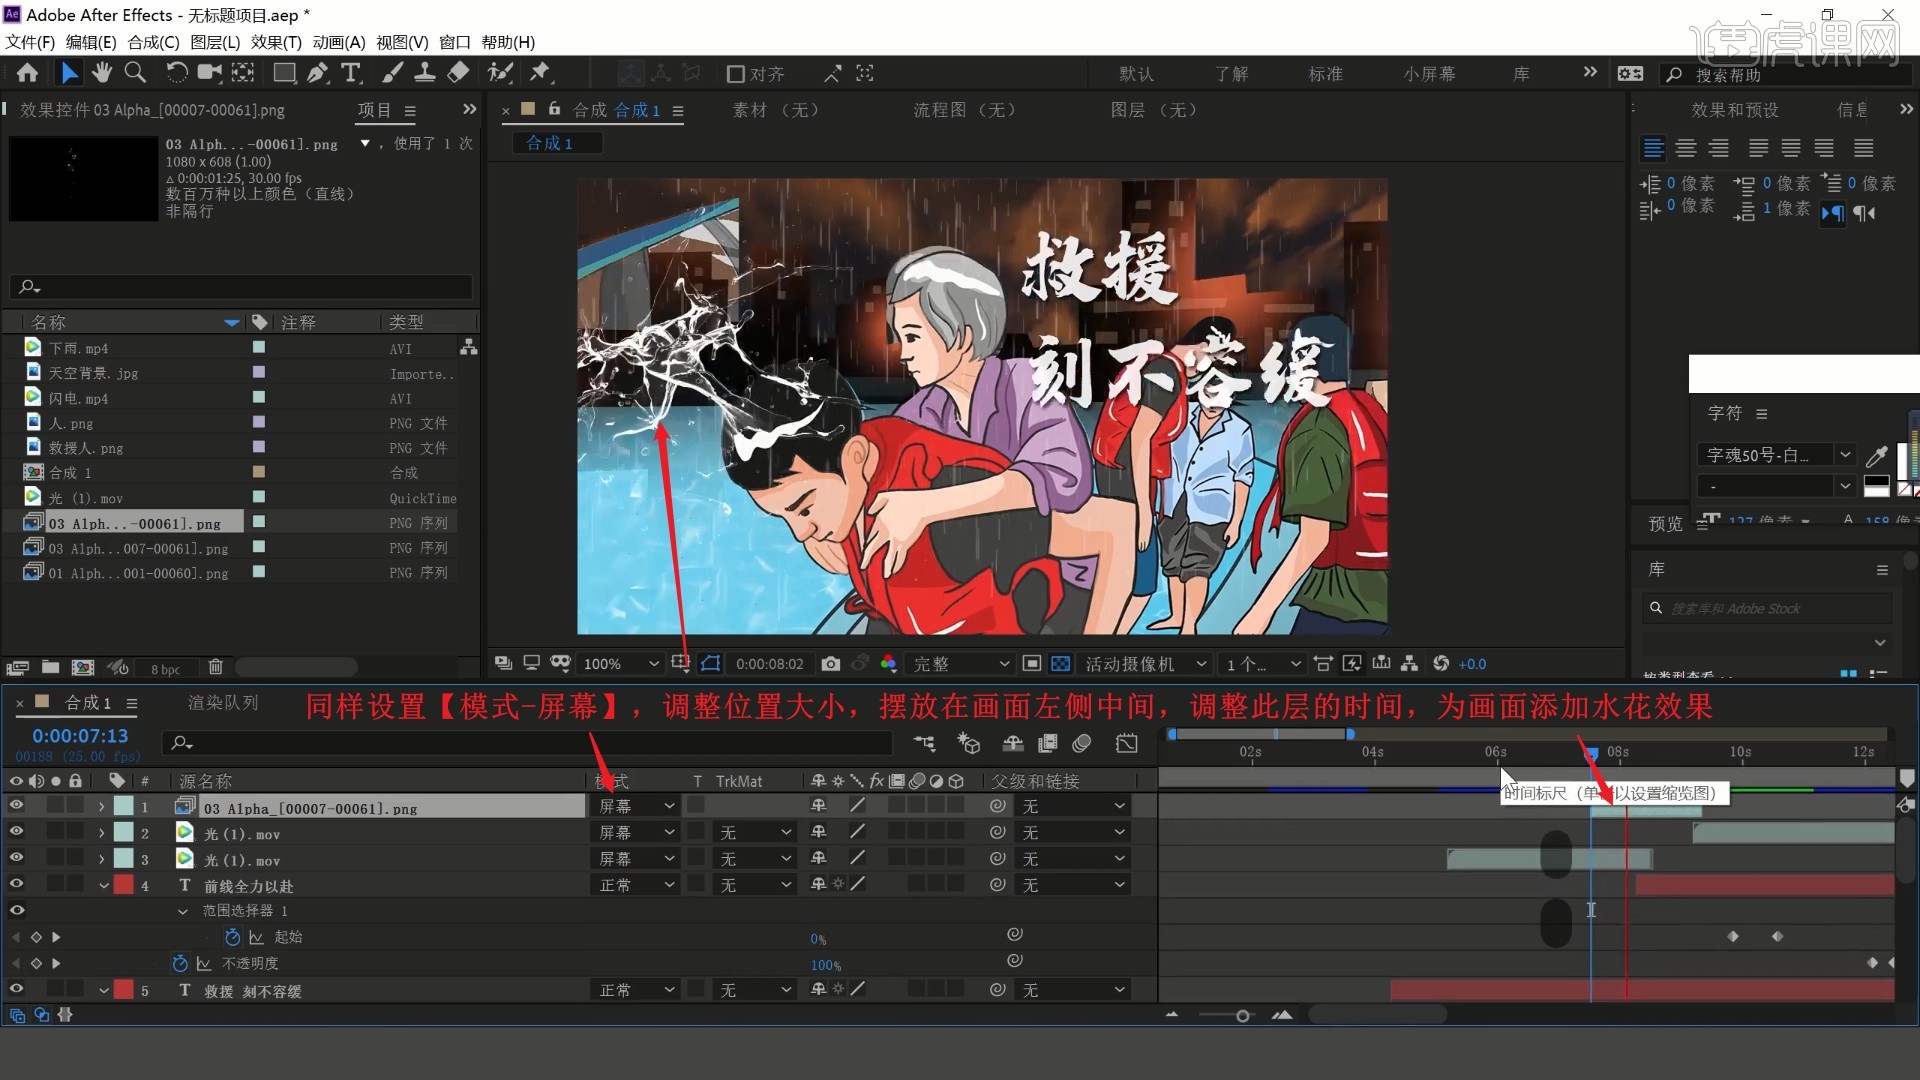This screenshot has height=1080, width=1920.
Task: Create new composition icon in project panel
Action: click(83, 667)
